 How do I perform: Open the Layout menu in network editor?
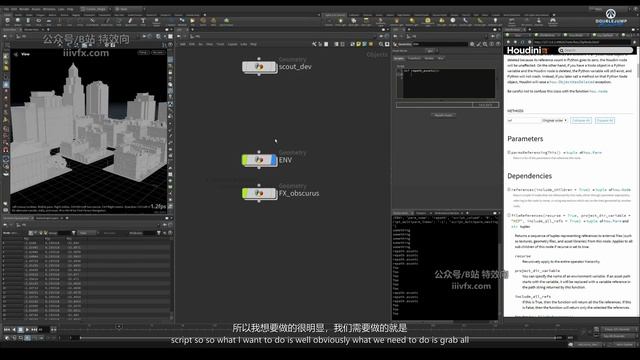pyautogui.click(x=232, y=44)
